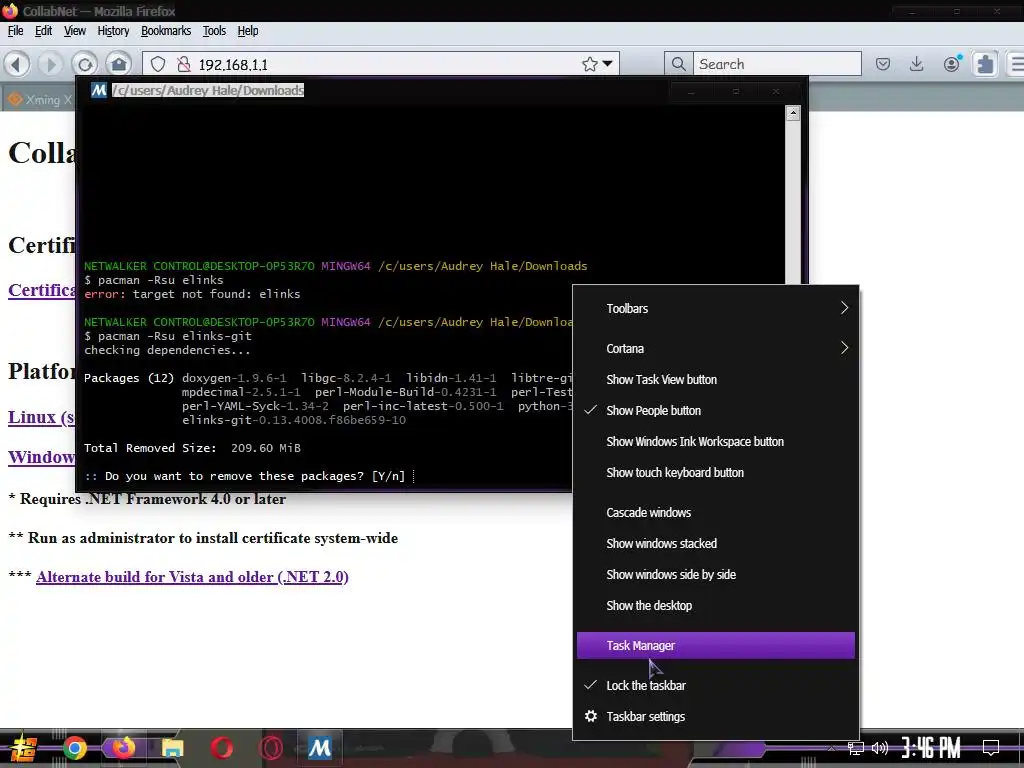Click the Firefox forward arrow button
Image resolution: width=1024 pixels, height=768 pixels.
click(50, 64)
